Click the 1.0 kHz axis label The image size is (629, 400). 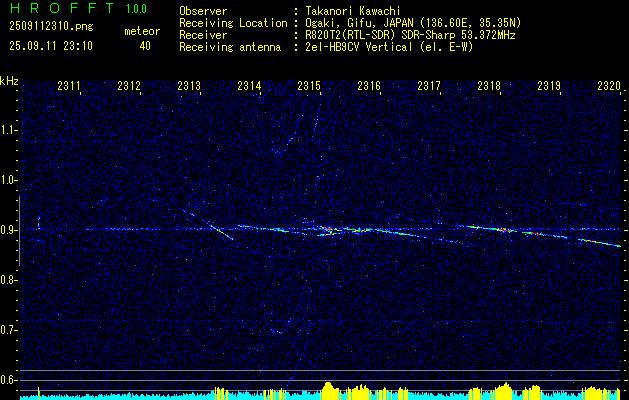[x=8, y=180]
